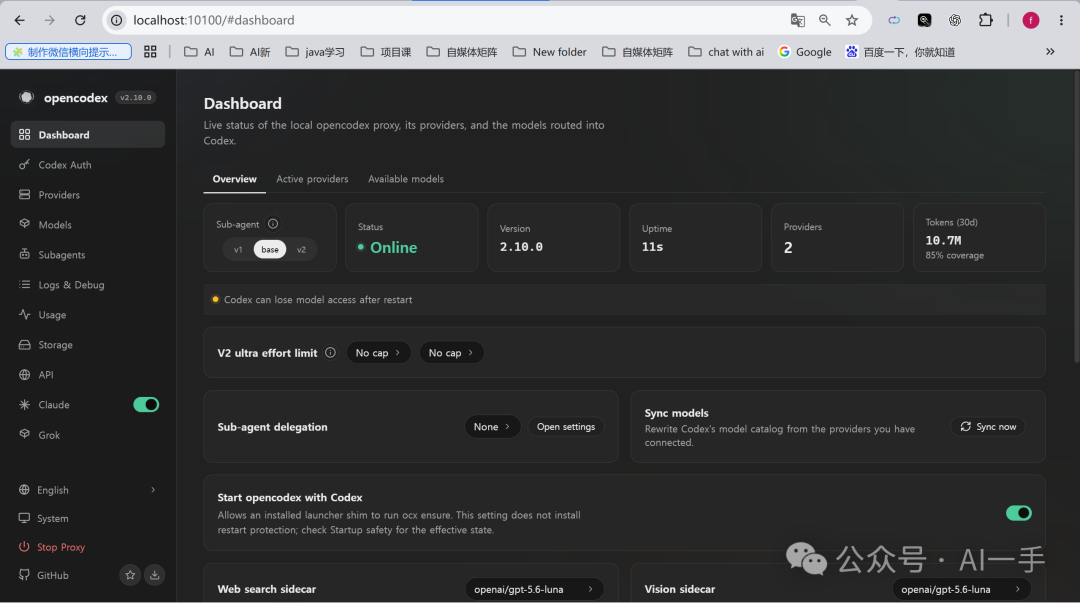Screen dimensions: 1080x603
Task: Click the page vertical scrollbar
Action: click(x=1075, y=217)
